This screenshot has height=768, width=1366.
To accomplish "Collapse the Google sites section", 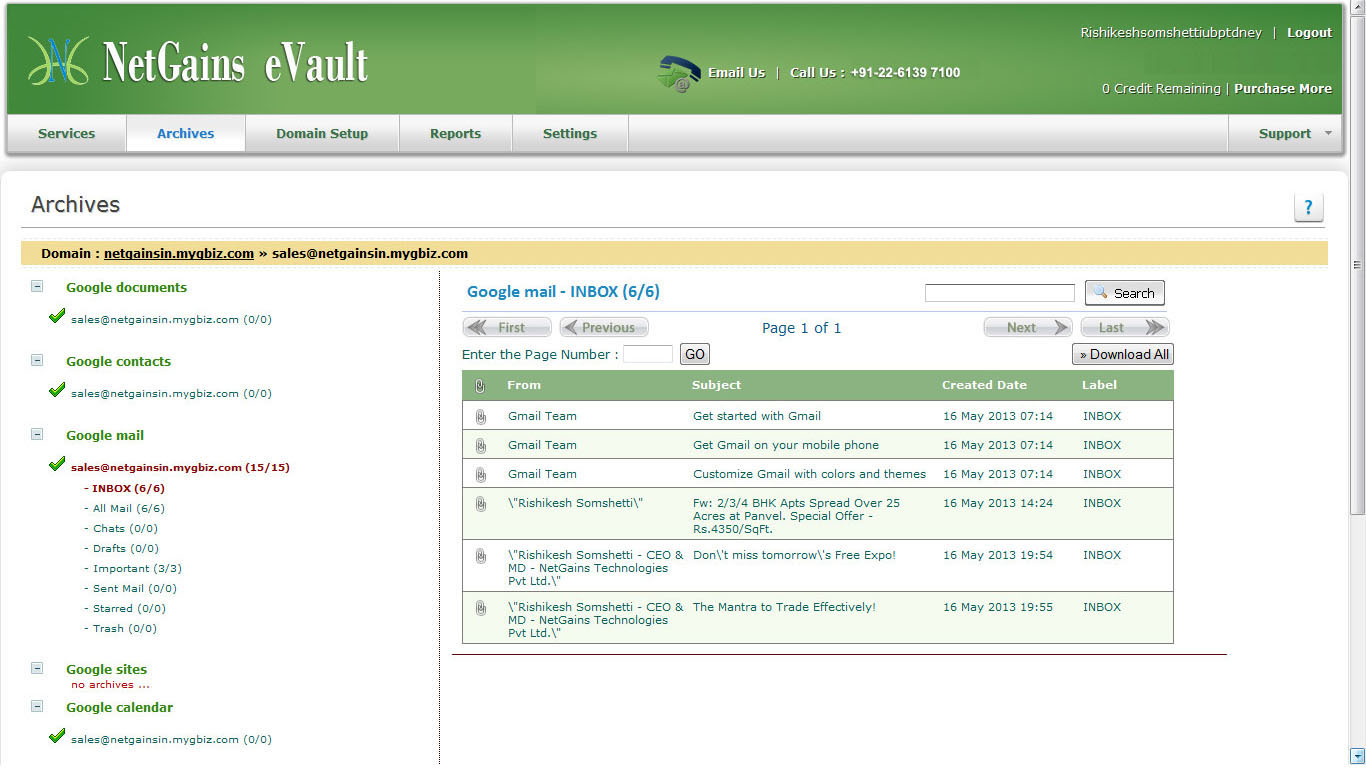I will tap(37, 668).
